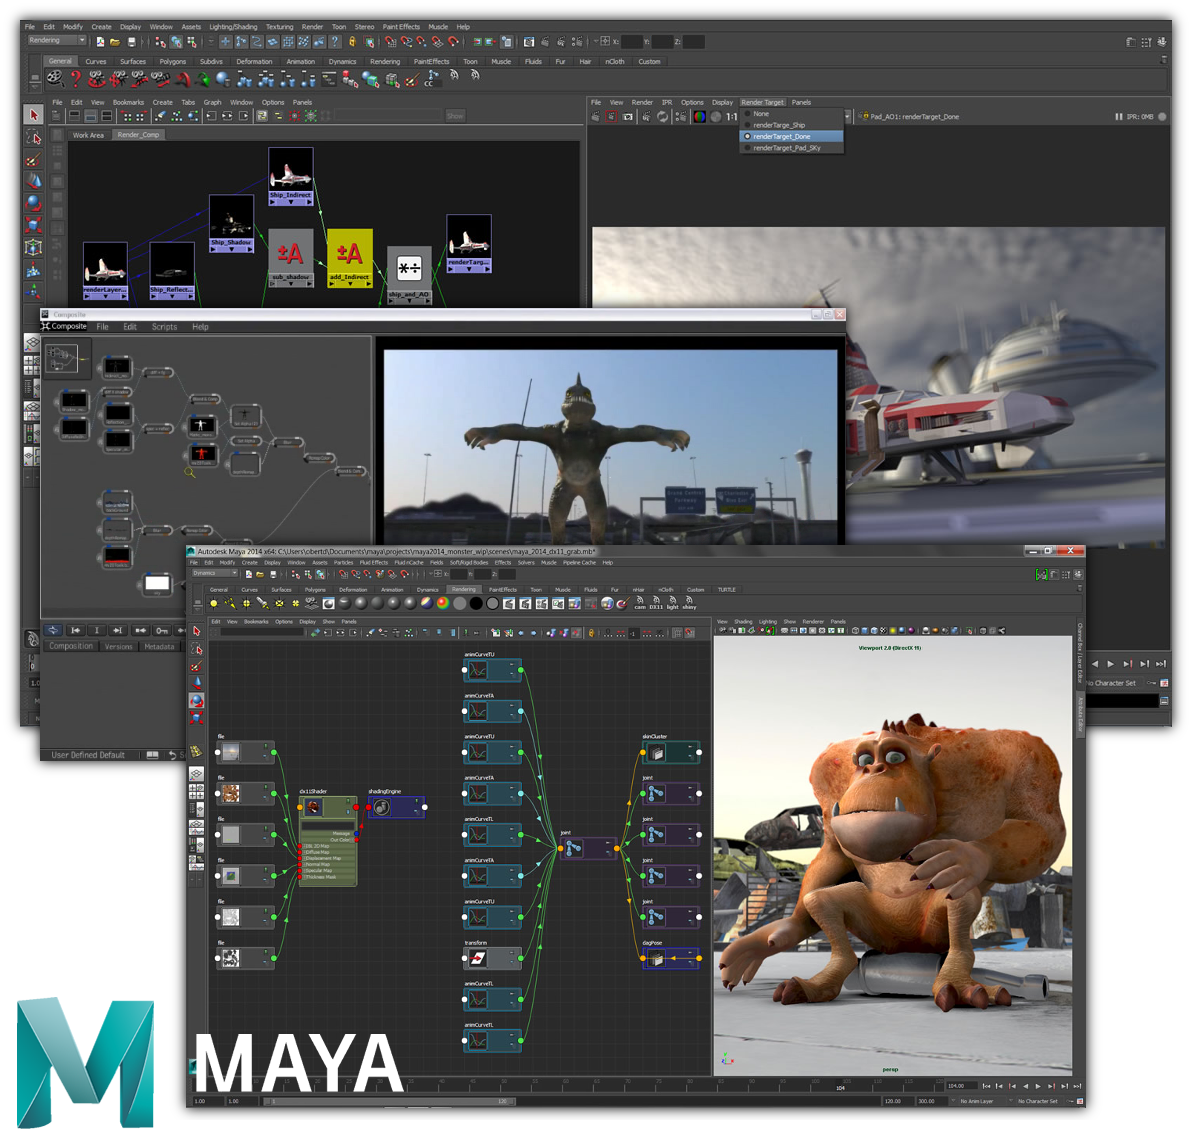Click the front Maya time slider ruler
1192x1140 pixels.
point(568,1085)
